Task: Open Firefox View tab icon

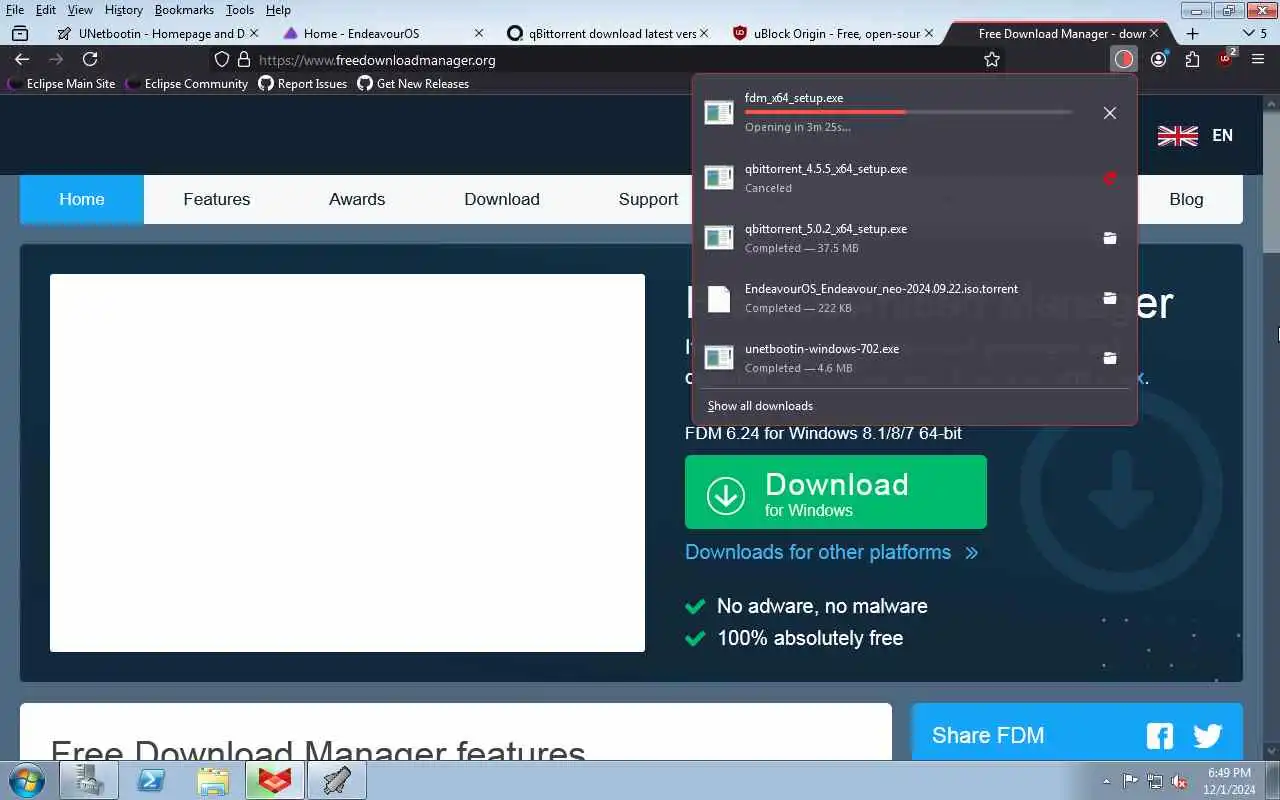Action: pyautogui.click(x=20, y=33)
